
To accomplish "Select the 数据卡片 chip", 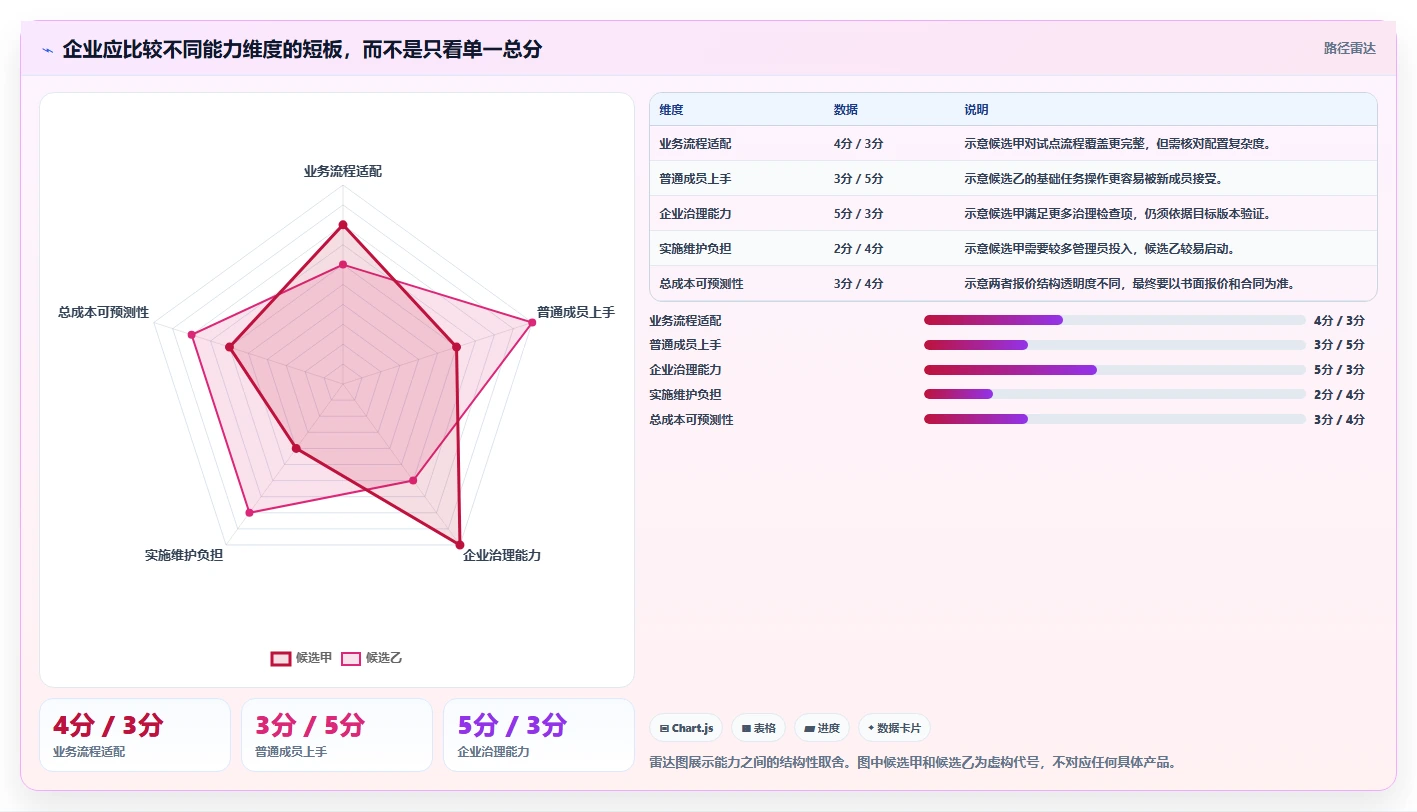I will click(x=895, y=728).
